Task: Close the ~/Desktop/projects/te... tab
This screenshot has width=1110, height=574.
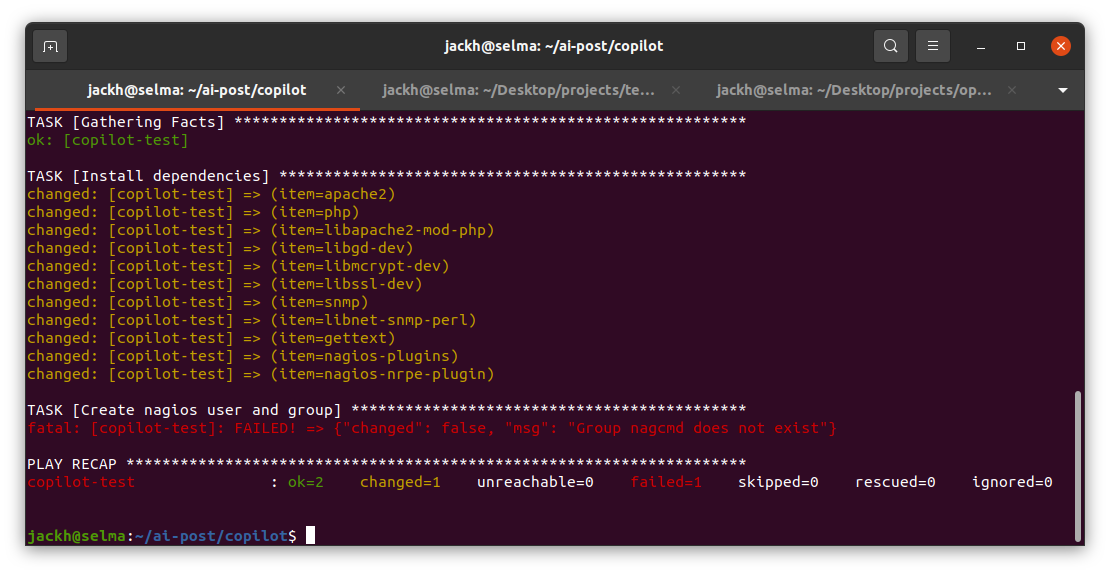Action: pos(676,90)
